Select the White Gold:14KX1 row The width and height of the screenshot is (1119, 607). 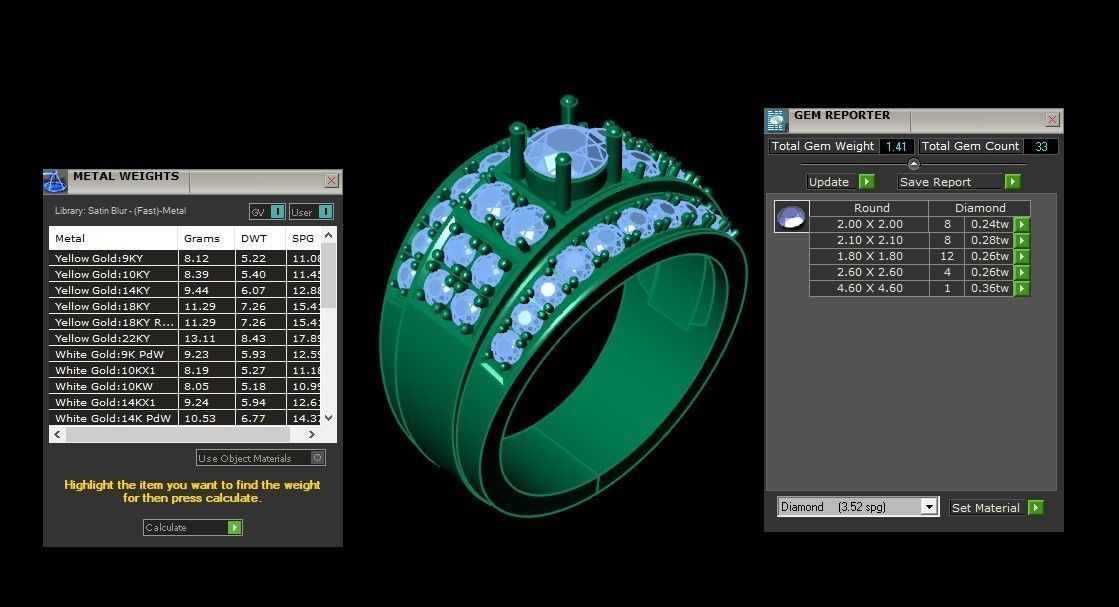point(185,402)
